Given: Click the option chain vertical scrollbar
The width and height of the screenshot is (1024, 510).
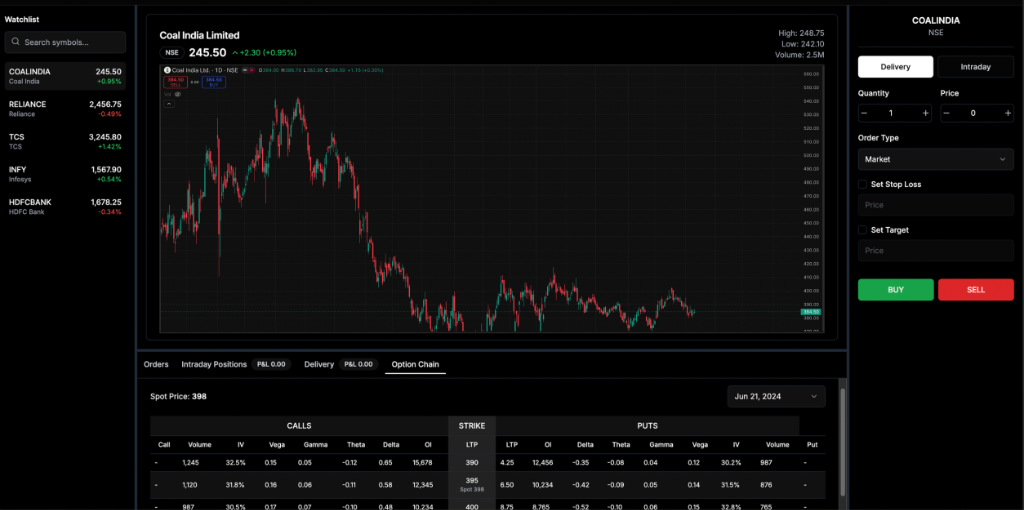Looking at the screenshot, I should [842, 442].
